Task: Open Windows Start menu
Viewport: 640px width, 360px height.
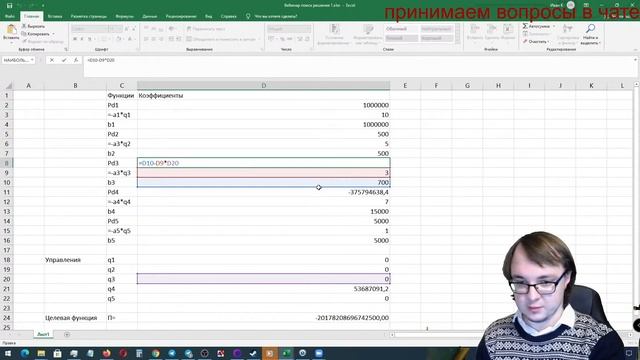Action: (8, 353)
